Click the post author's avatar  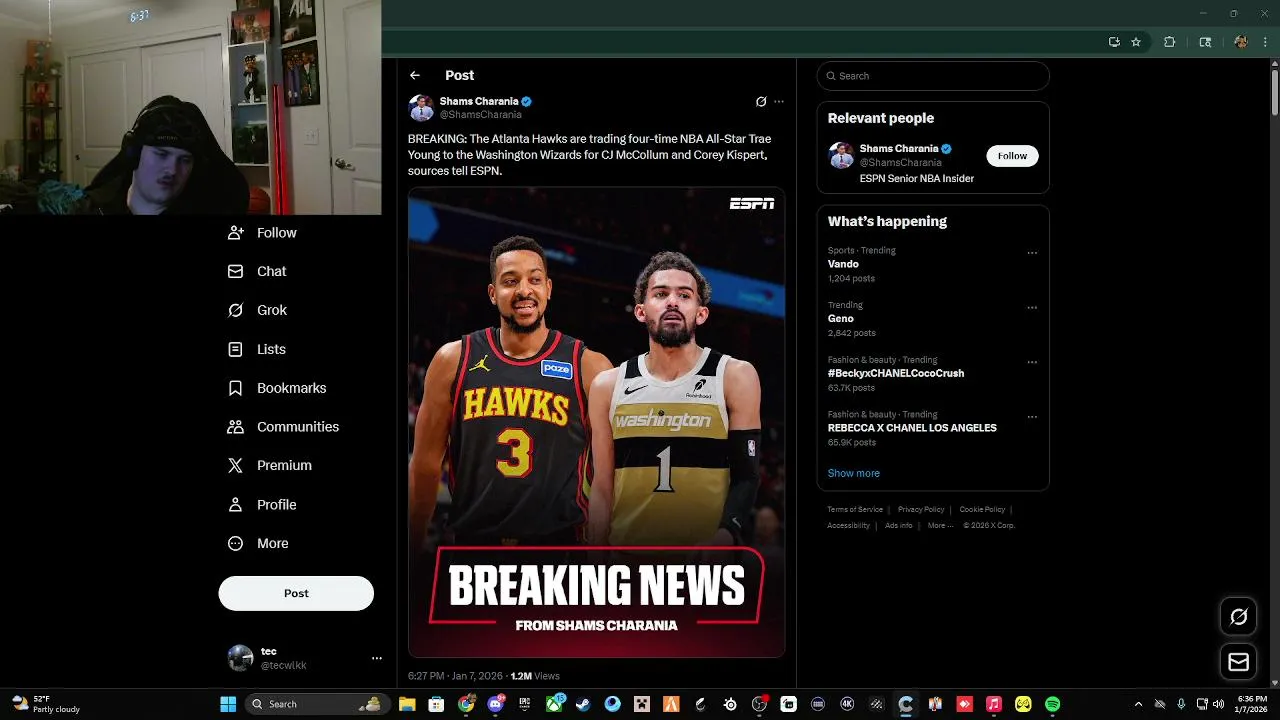tap(421, 107)
